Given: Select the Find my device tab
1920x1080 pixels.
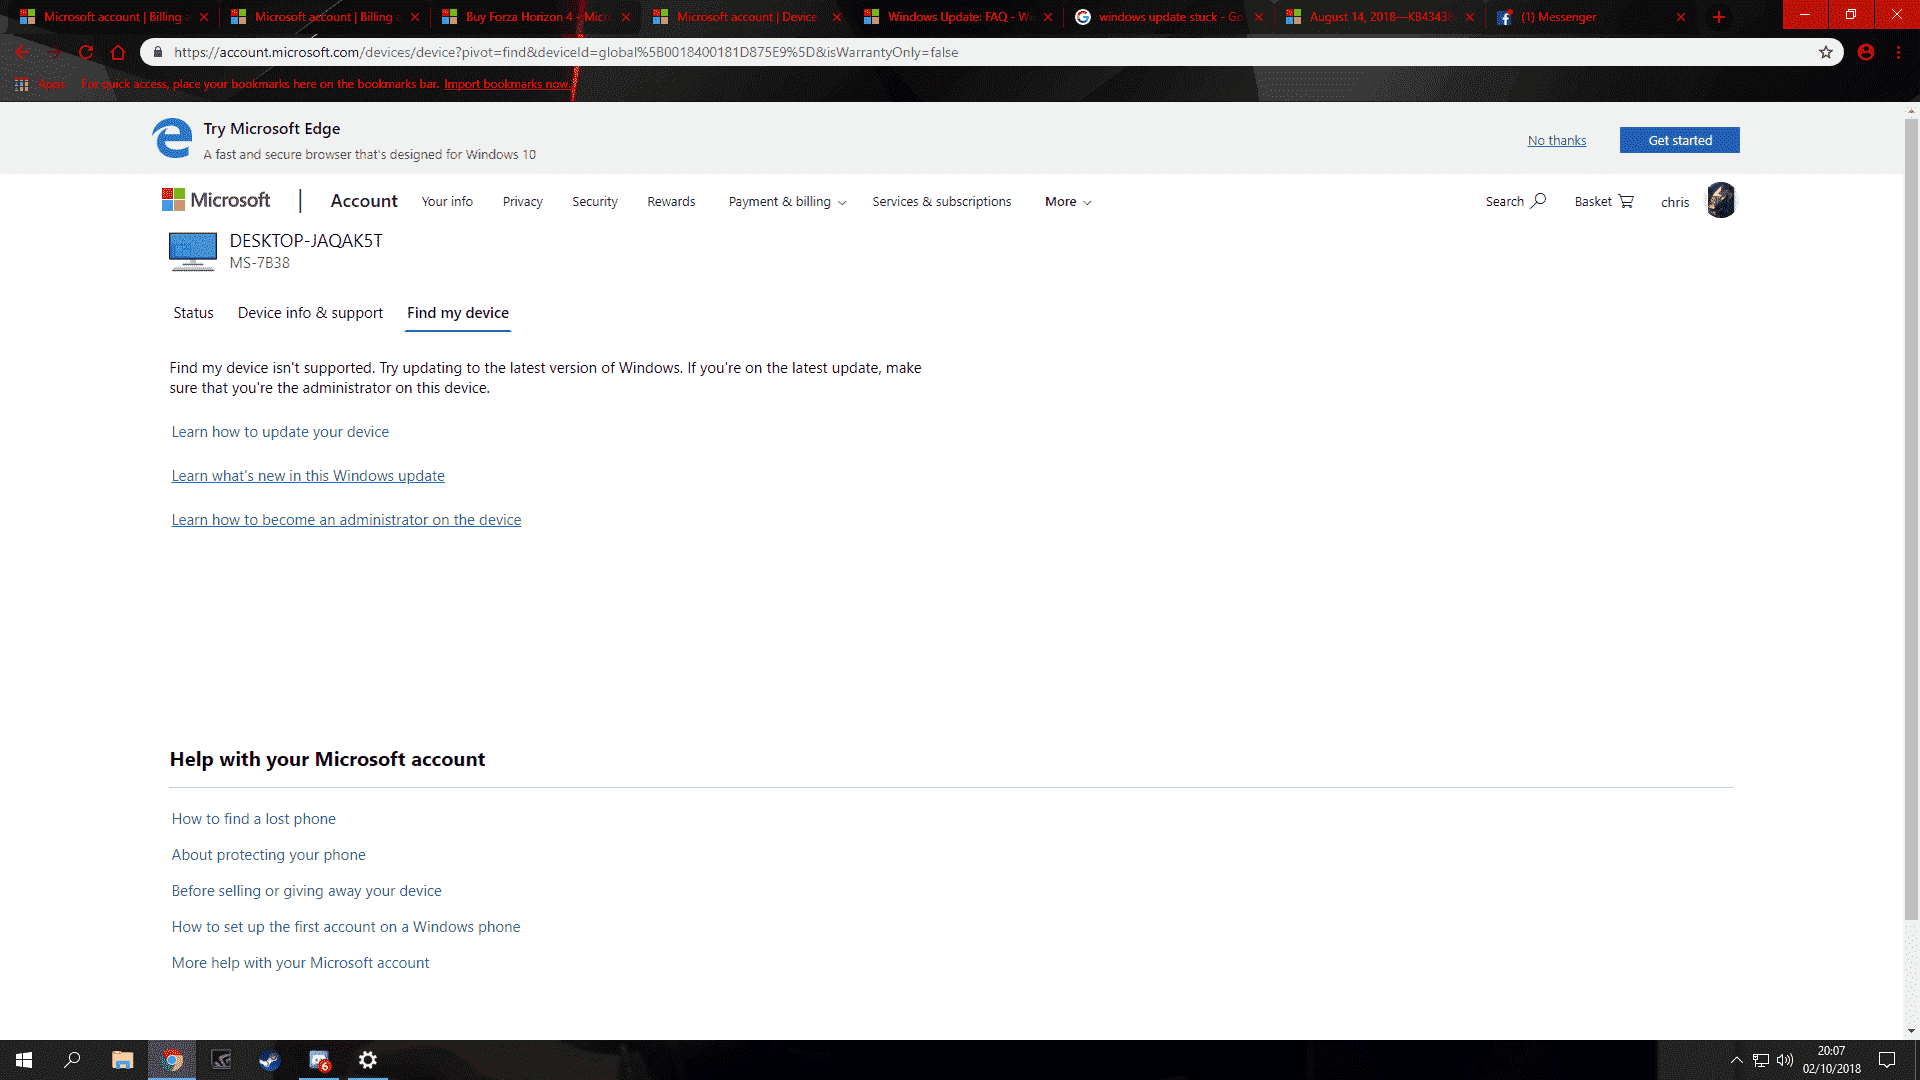Looking at the screenshot, I should [x=458, y=313].
